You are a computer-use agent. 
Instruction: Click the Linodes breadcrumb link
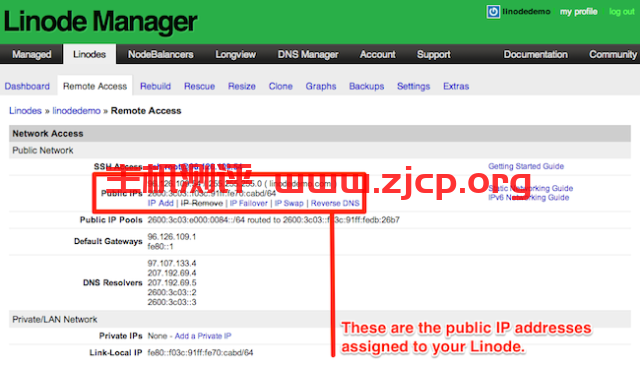(x=25, y=111)
